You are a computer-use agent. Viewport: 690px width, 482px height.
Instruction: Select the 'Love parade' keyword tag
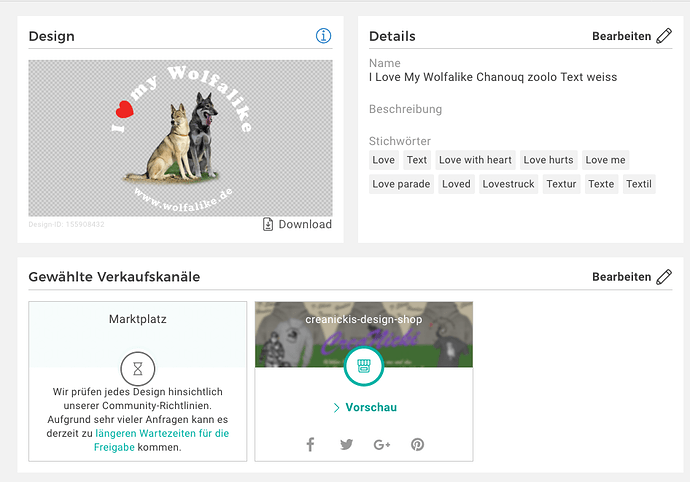click(x=401, y=184)
